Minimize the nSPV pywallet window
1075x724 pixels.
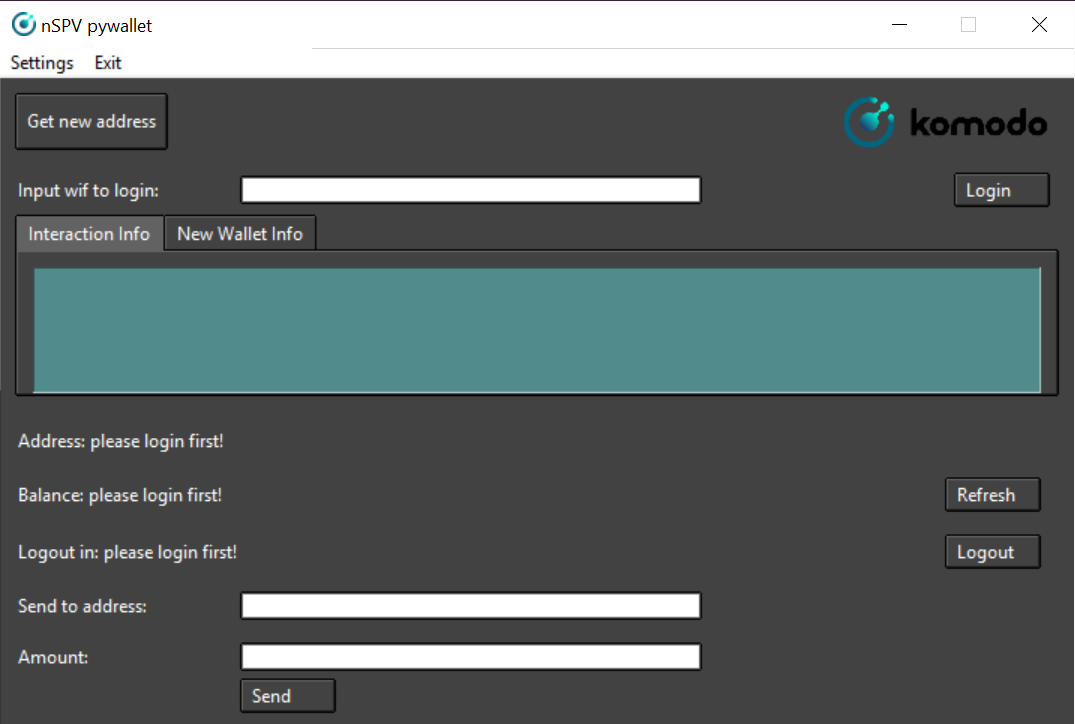pos(899,25)
